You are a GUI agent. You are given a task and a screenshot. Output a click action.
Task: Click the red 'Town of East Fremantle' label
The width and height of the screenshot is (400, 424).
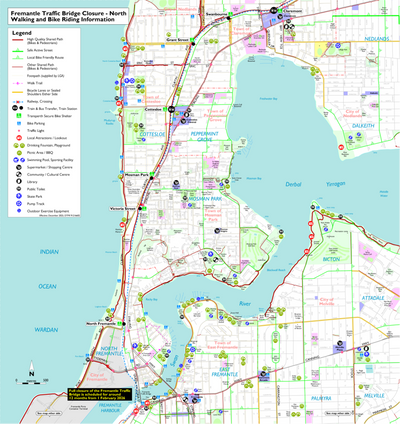(x=222, y=345)
